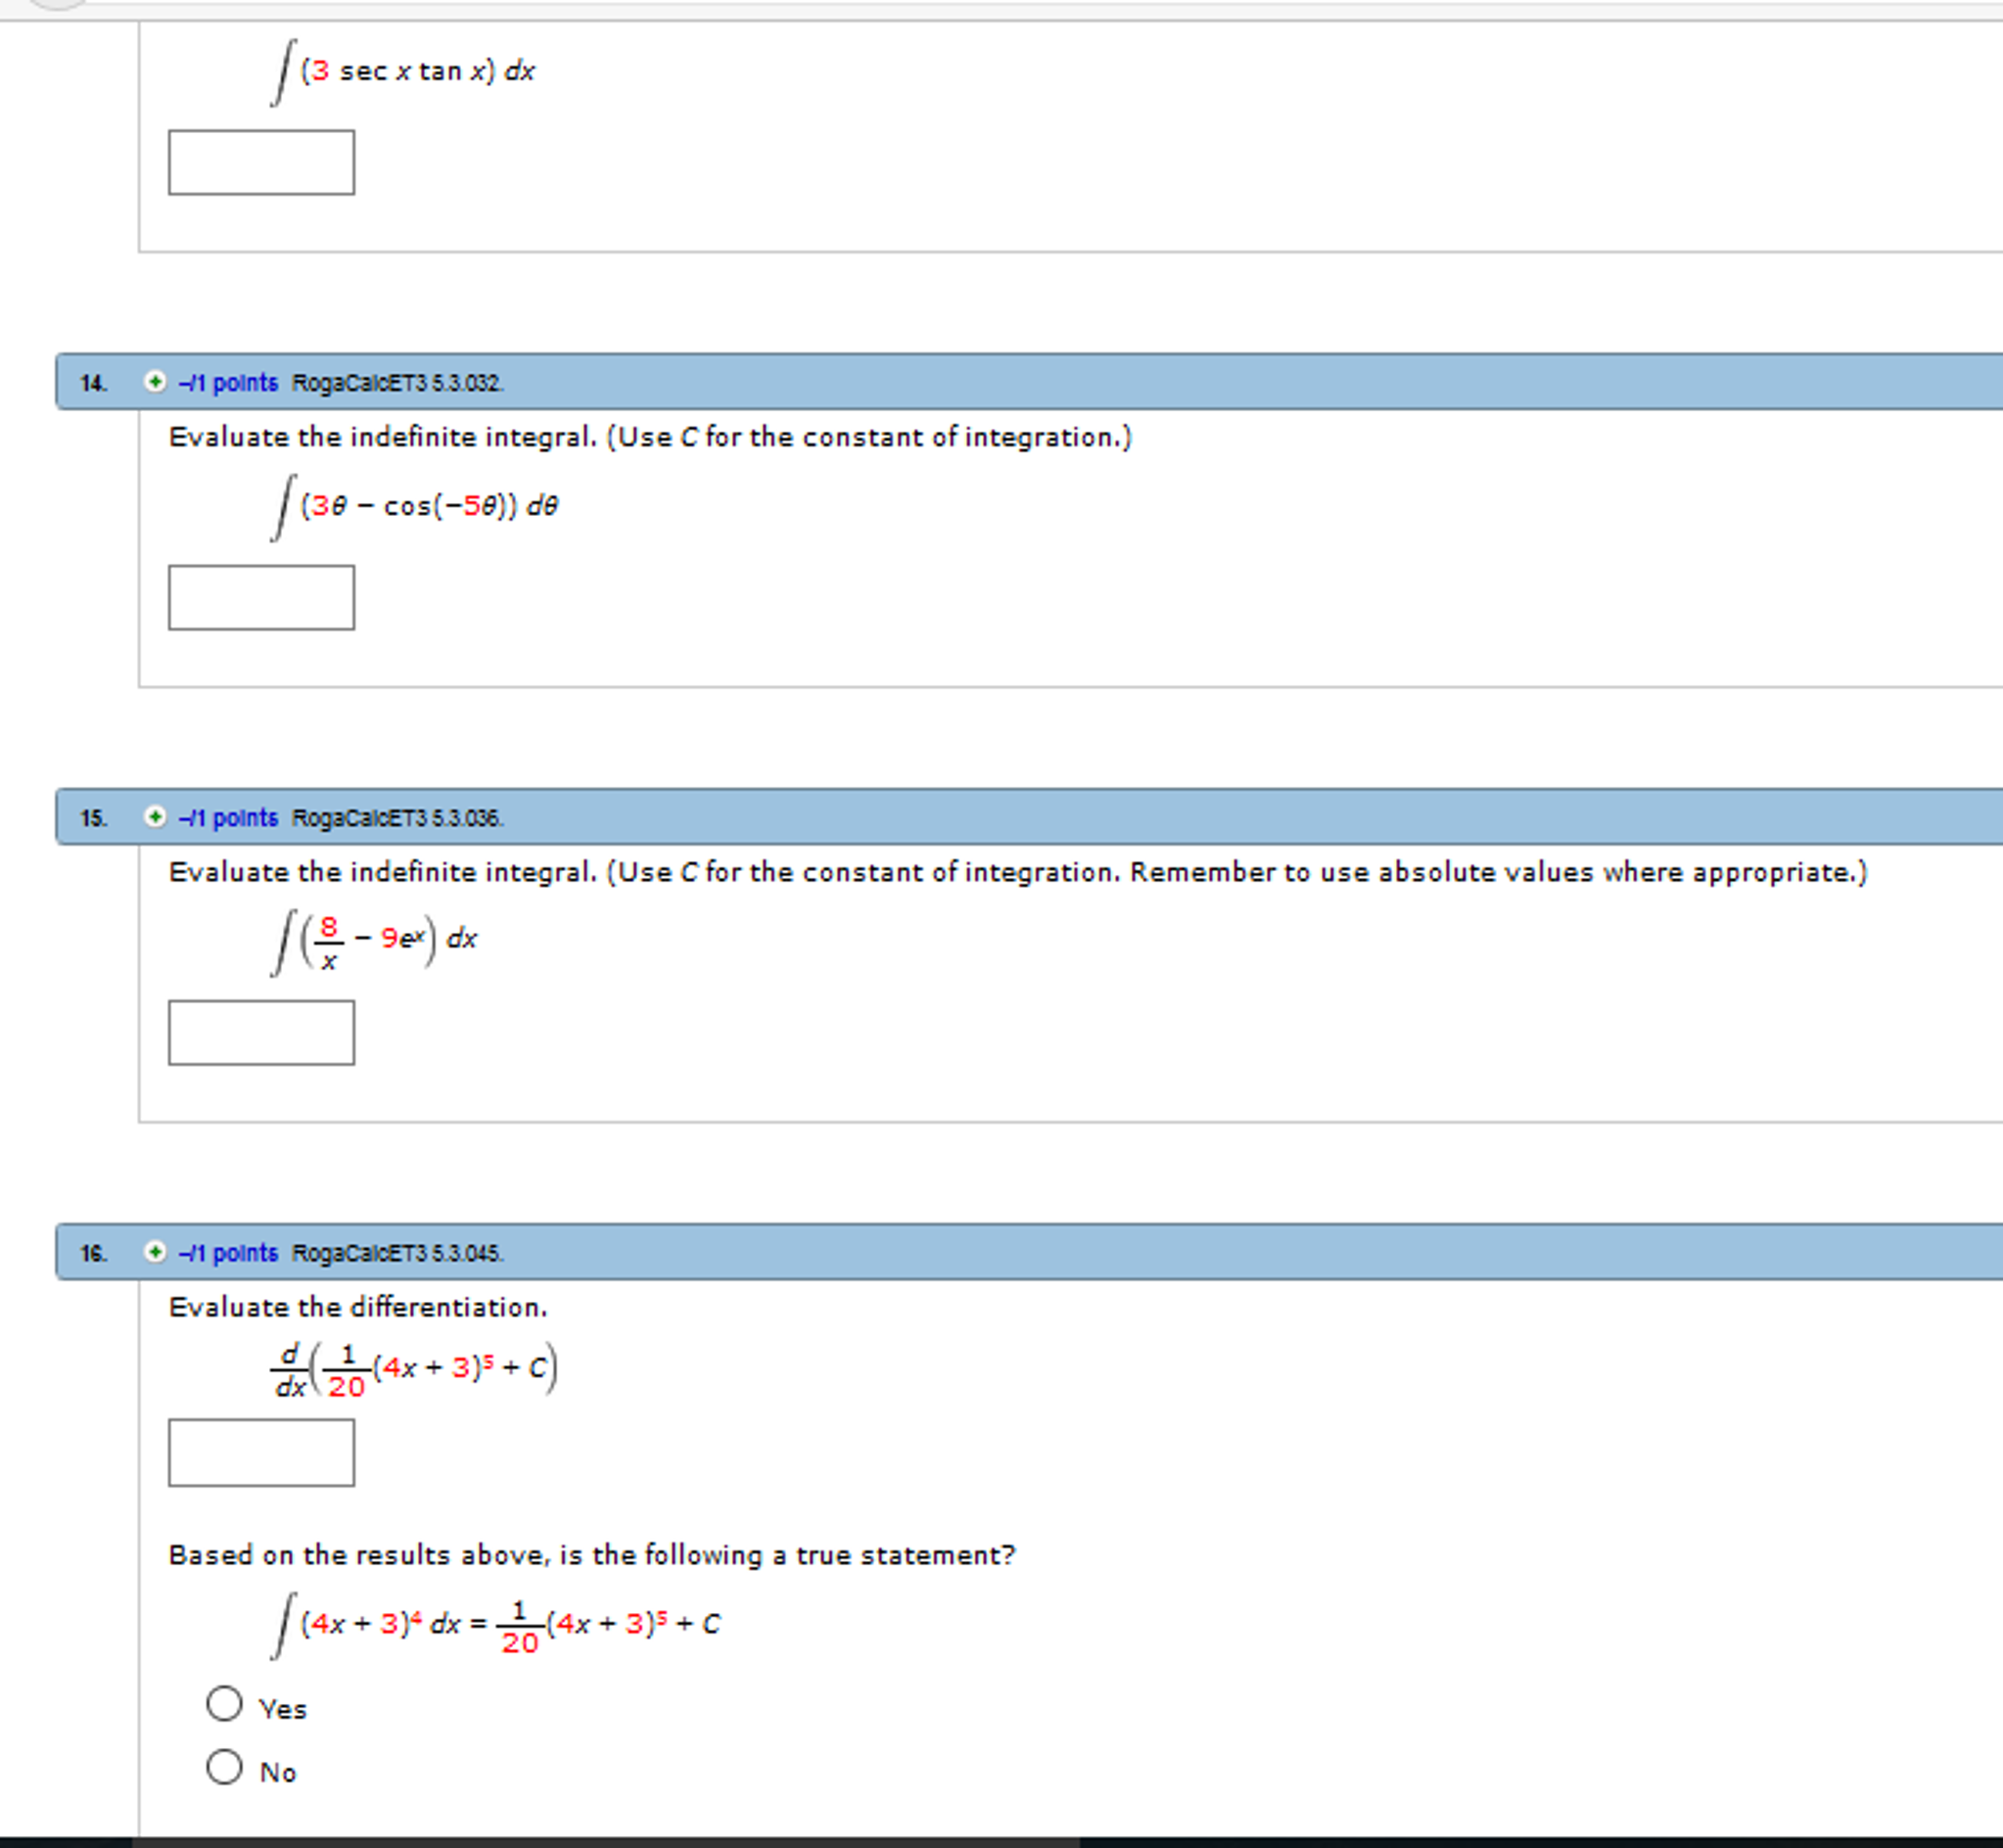Click answer box for sec x tan x integral
This screenshot has height=1848, width=2003.
coord(261,162)
